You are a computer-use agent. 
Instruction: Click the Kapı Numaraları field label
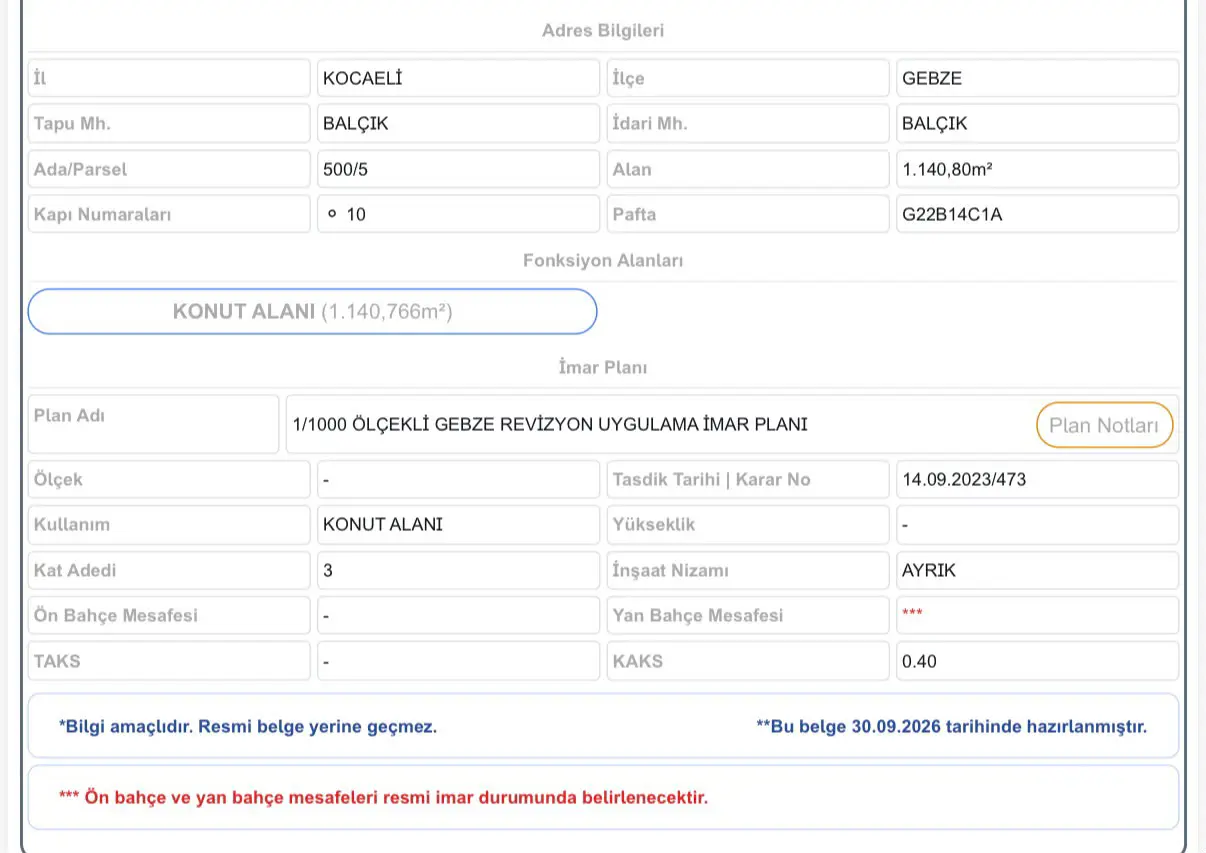[x=102, y=214]
